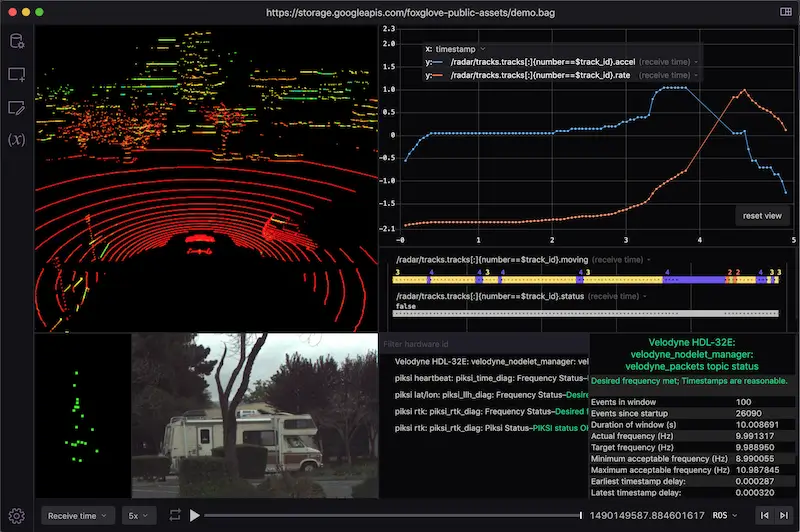The image size is (800, 532).
Task: Click the Events since startup value 26090
Action: [x=748, y=413]
